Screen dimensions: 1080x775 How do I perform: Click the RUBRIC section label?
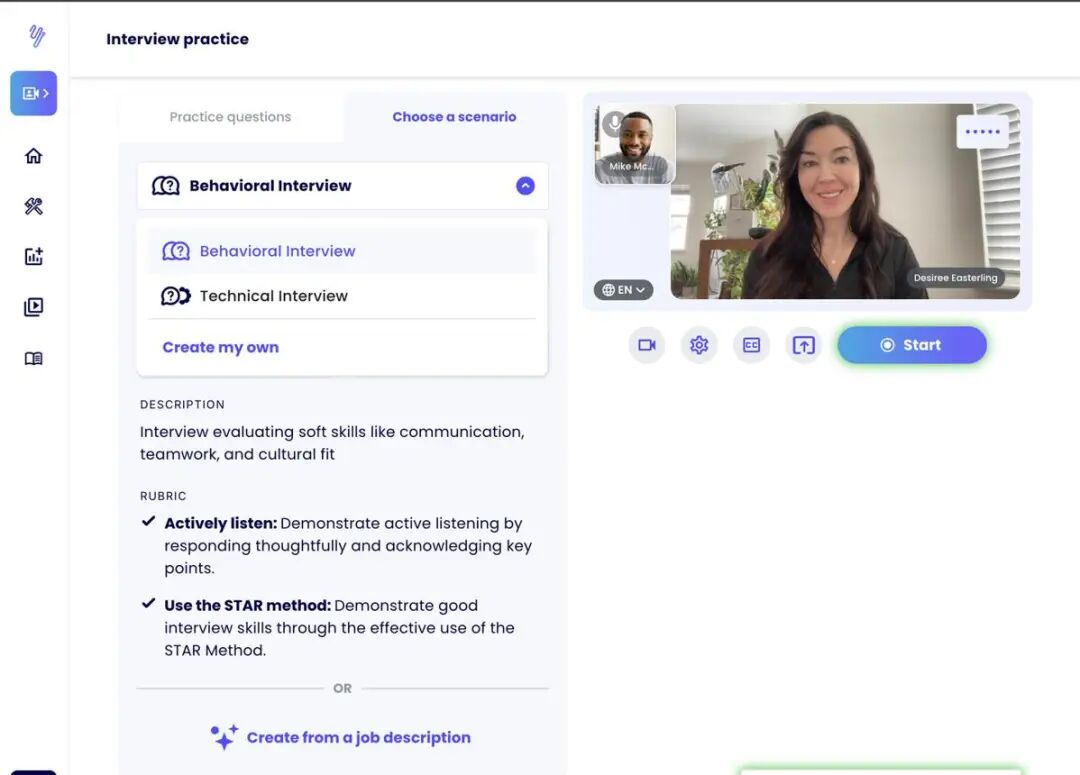pyautogui.click(x=163, y=496)
